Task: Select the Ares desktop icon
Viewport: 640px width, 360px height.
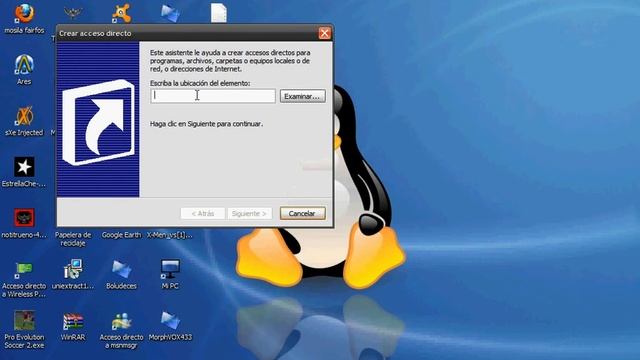Action: [x=24, y=64]
